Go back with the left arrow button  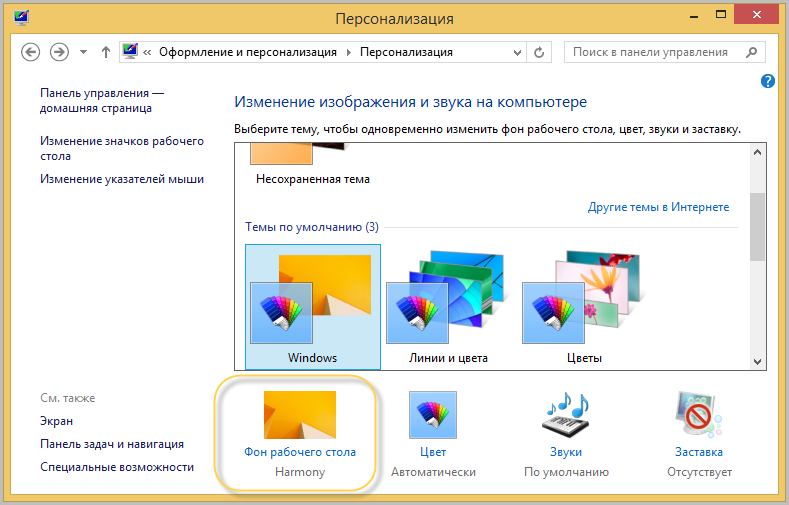[30, 52]
